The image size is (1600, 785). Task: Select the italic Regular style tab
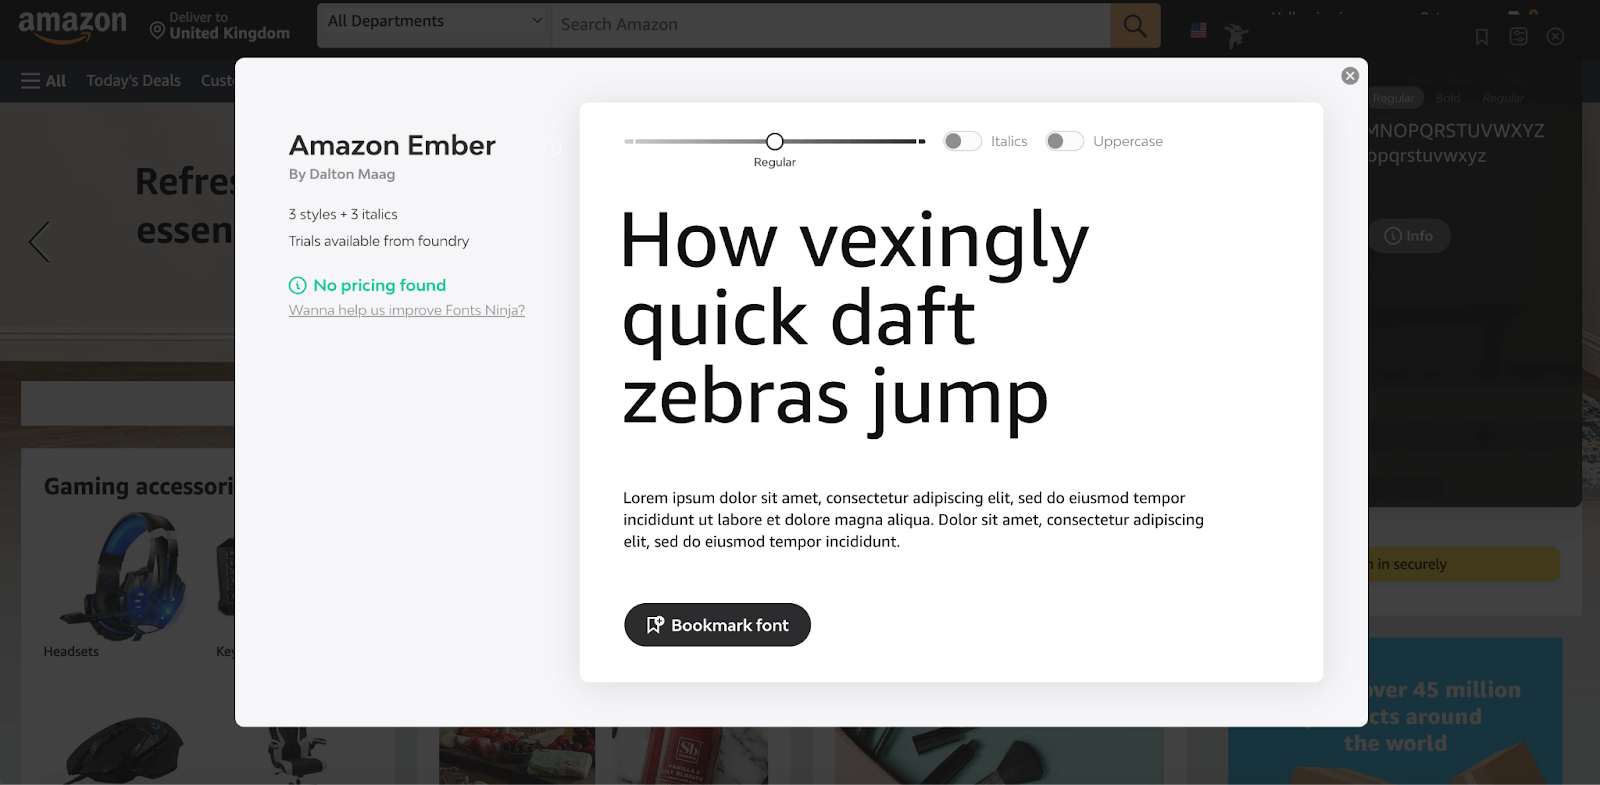point(1503,98)
